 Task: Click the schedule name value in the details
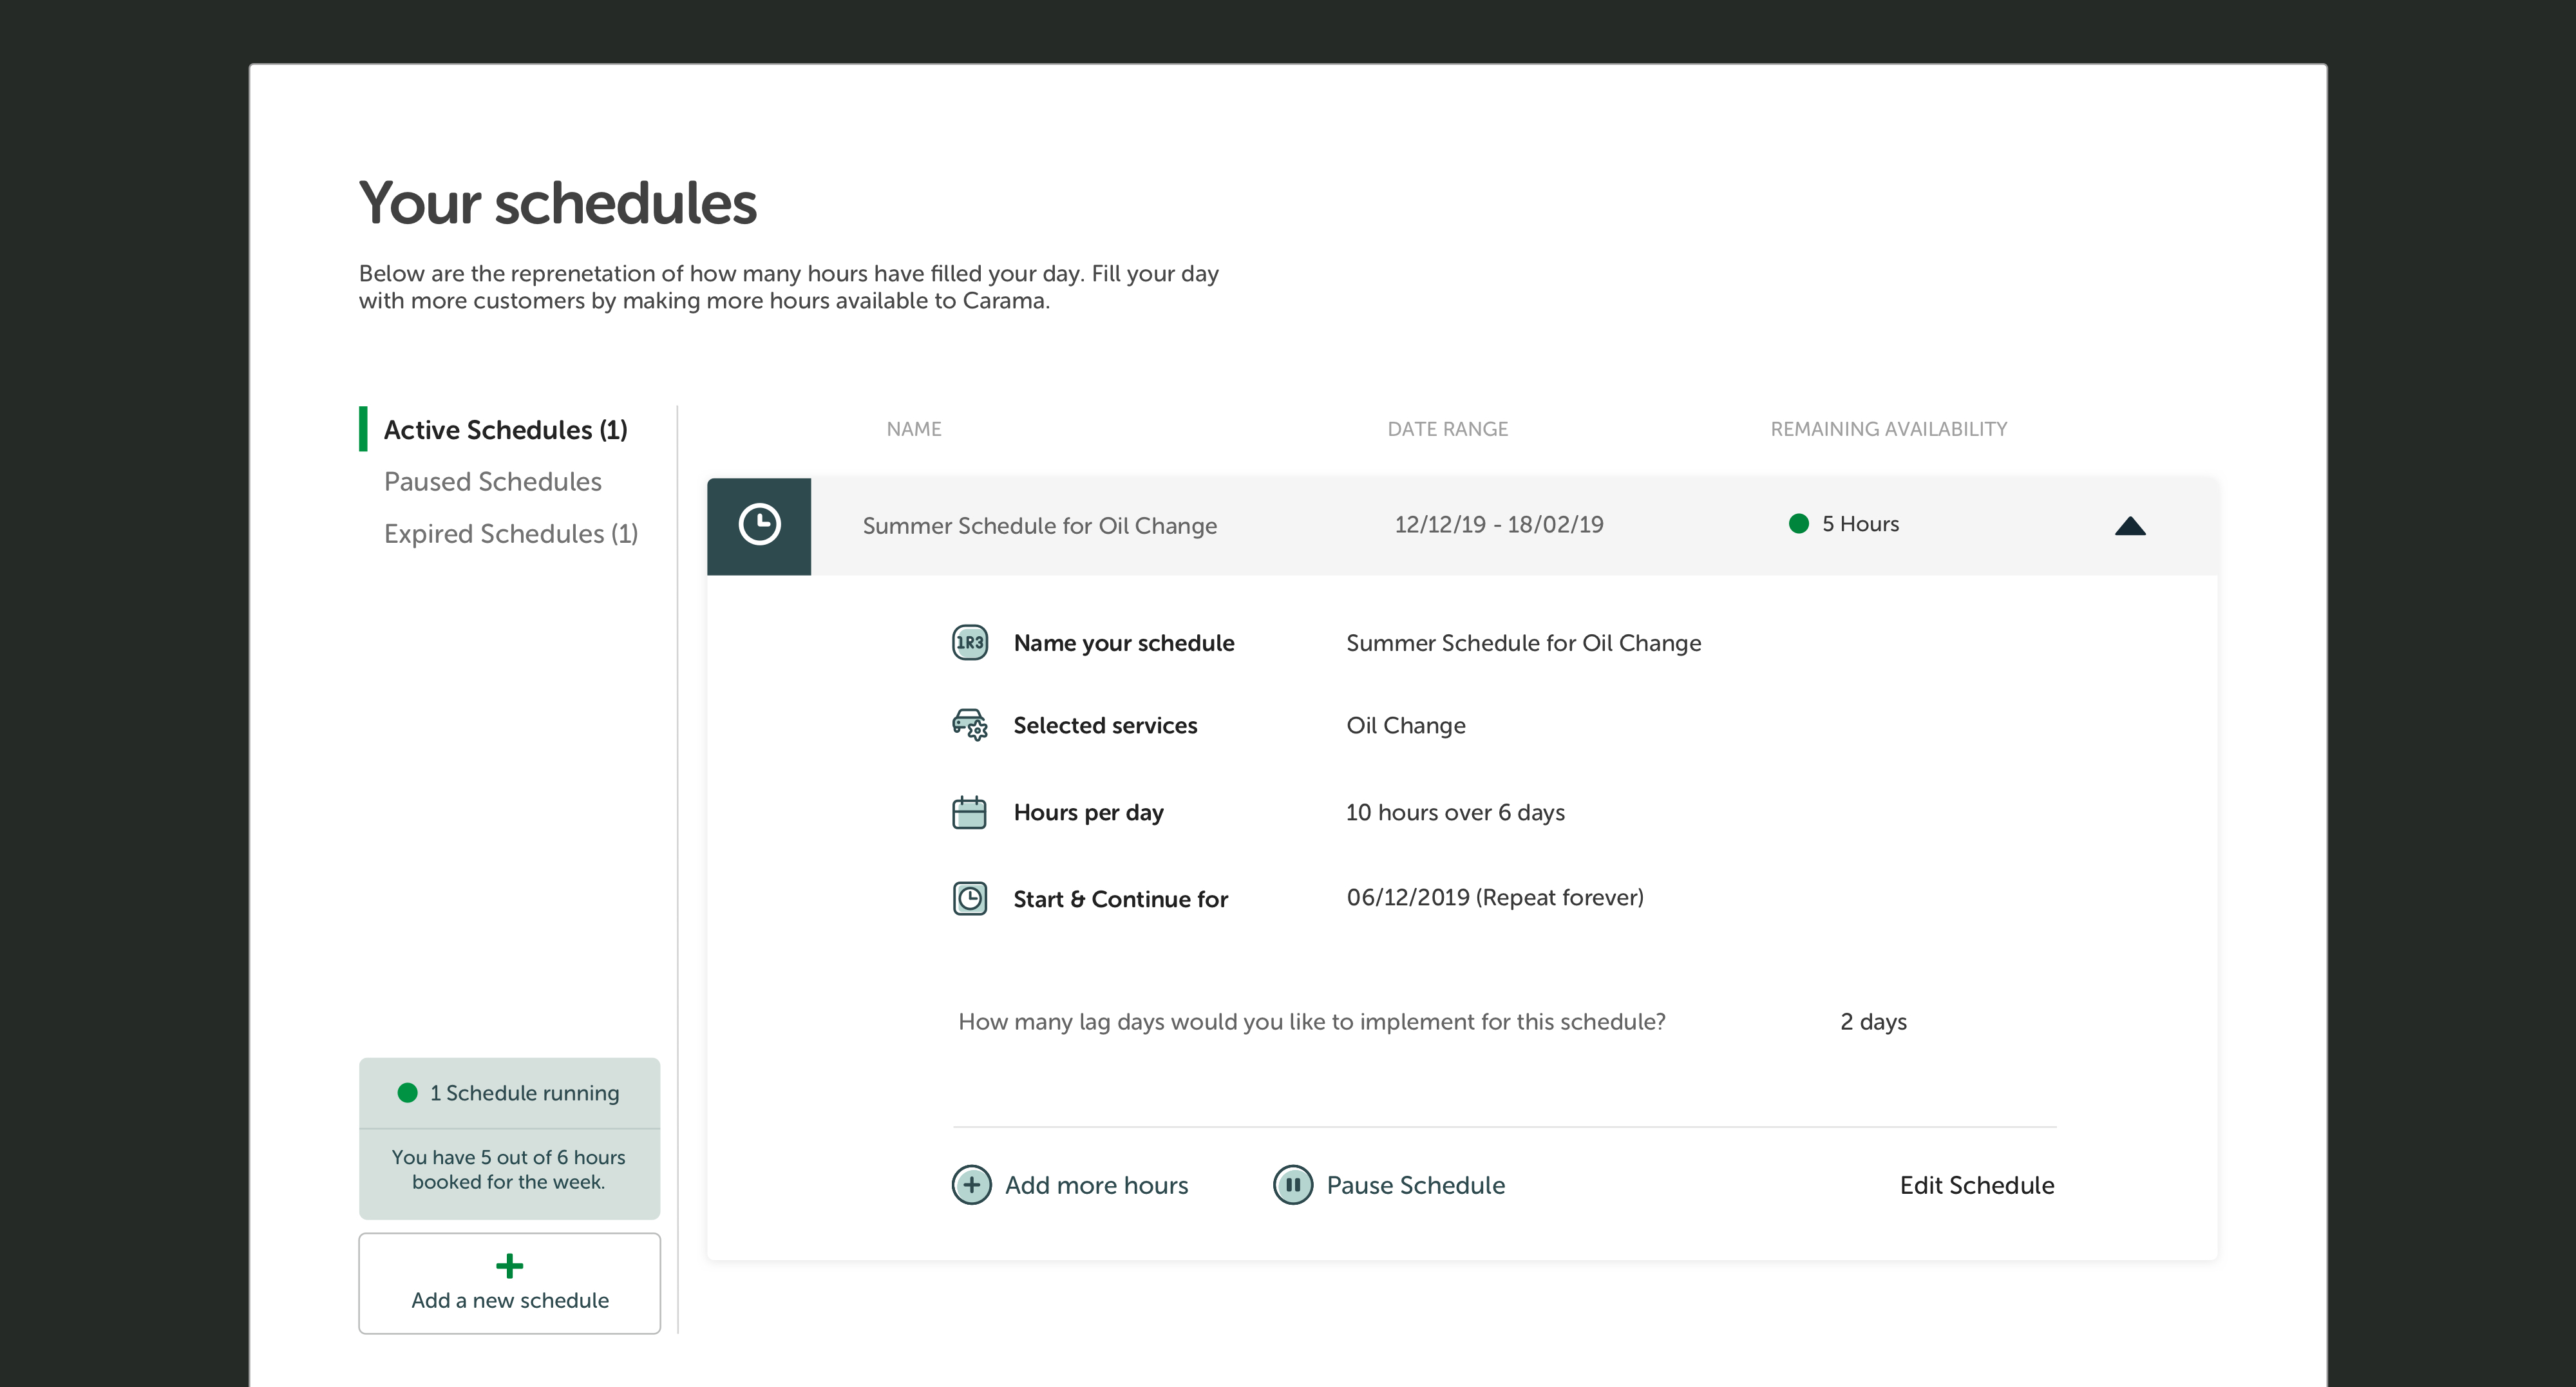pyautogui.click(x=1523, y=643)
